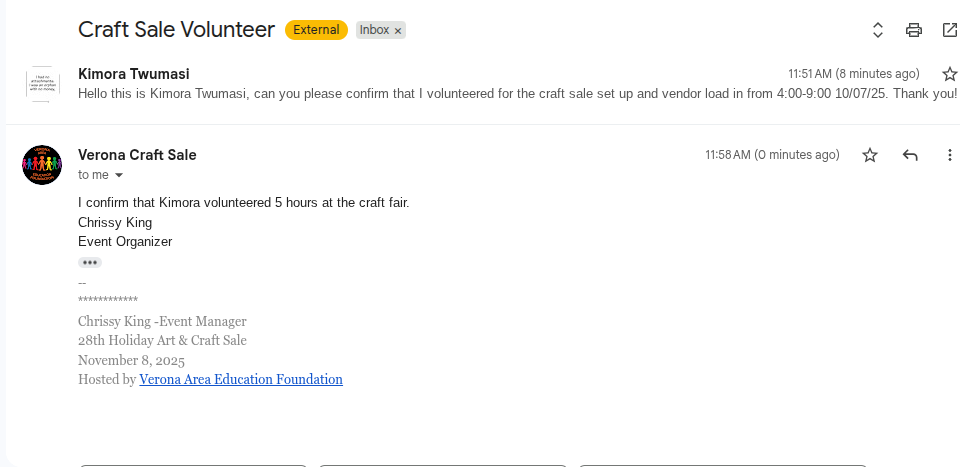Click the expand all messages arrows icon
This screenshot has width=971, height=467.
[x=878, y=30]
